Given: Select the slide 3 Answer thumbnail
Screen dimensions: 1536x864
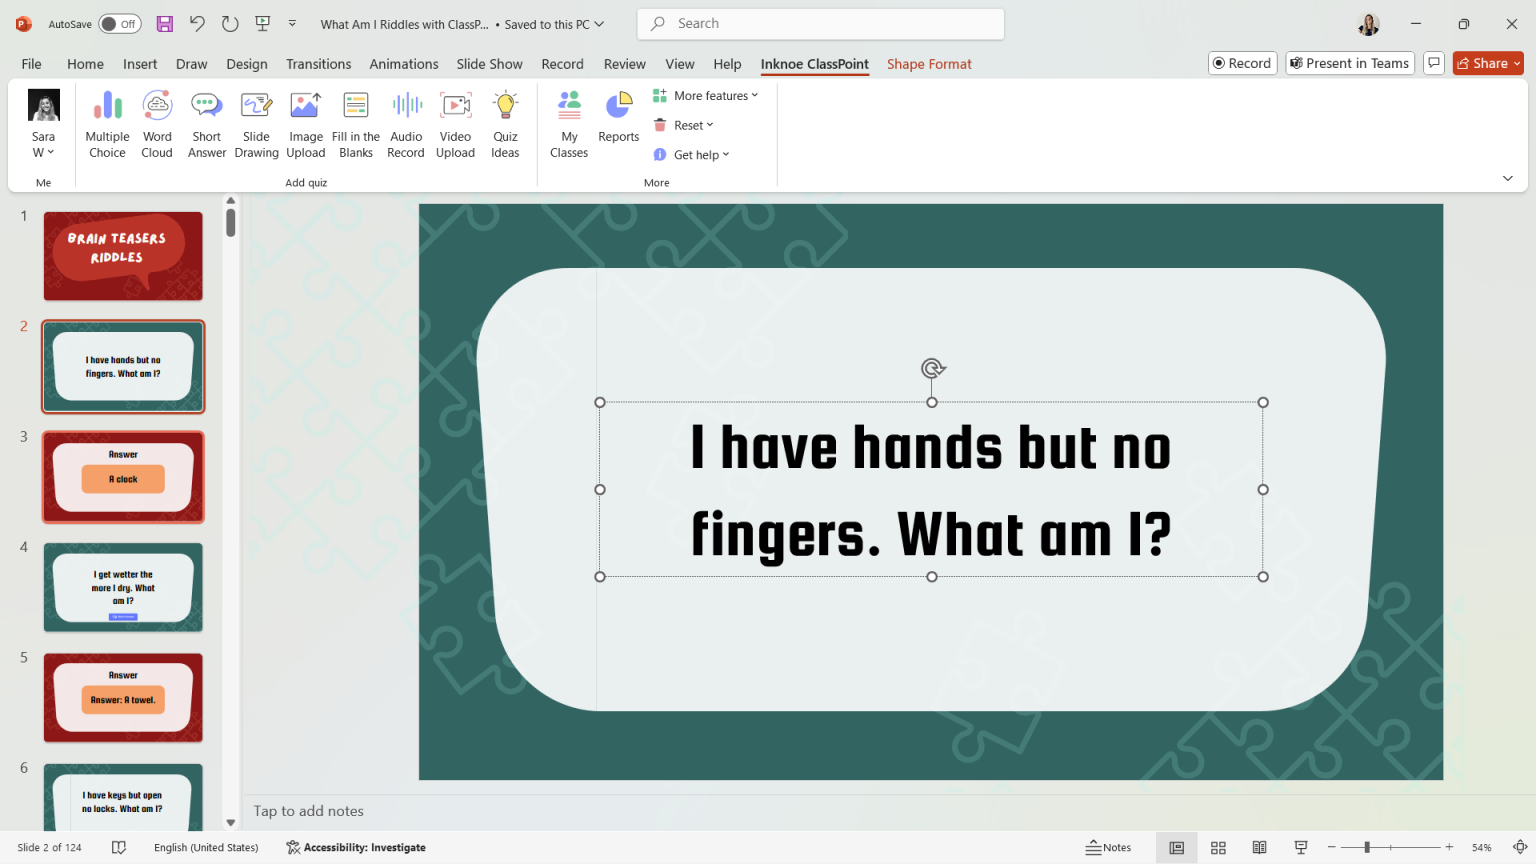Looking at the screenshot, I should (122, 477).
